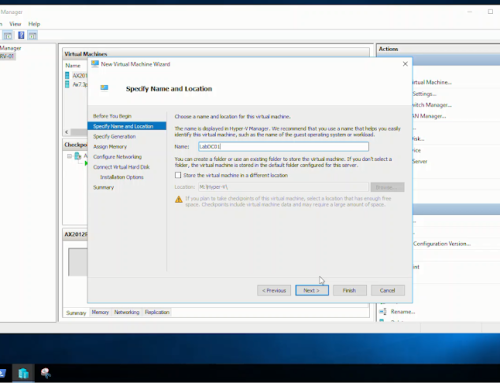Viewport: 500px width, 383px height.
Task: Select Installation Options step
Action: (122, 177)
